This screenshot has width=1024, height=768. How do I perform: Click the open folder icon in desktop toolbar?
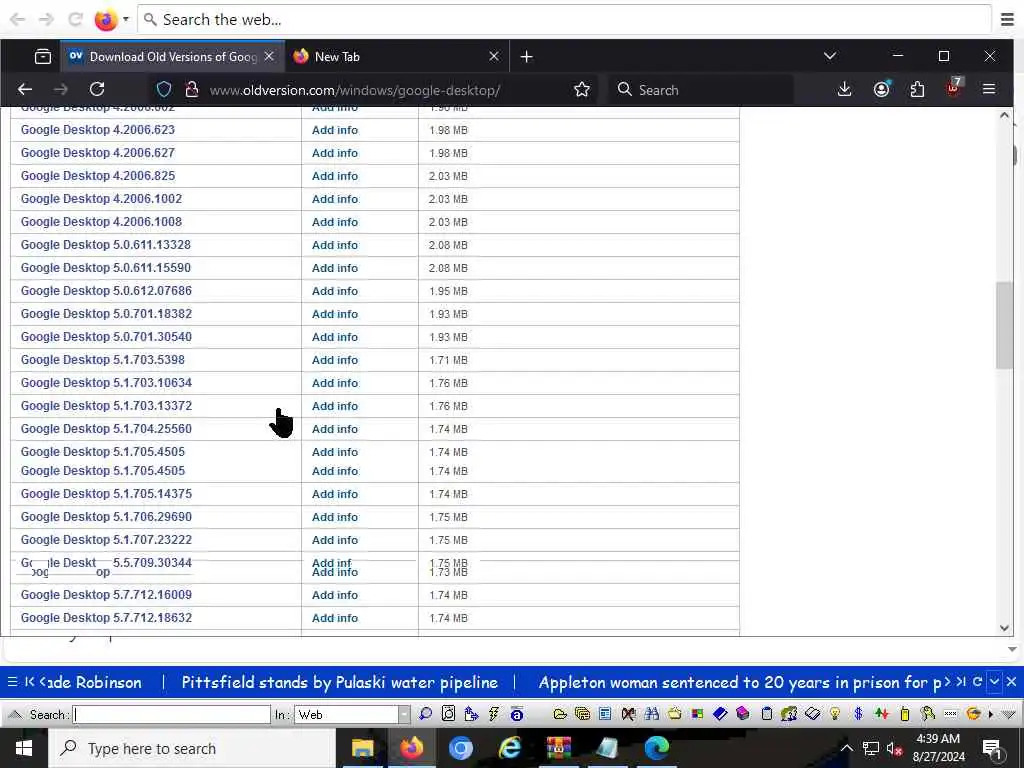click(x=560, y=714)
